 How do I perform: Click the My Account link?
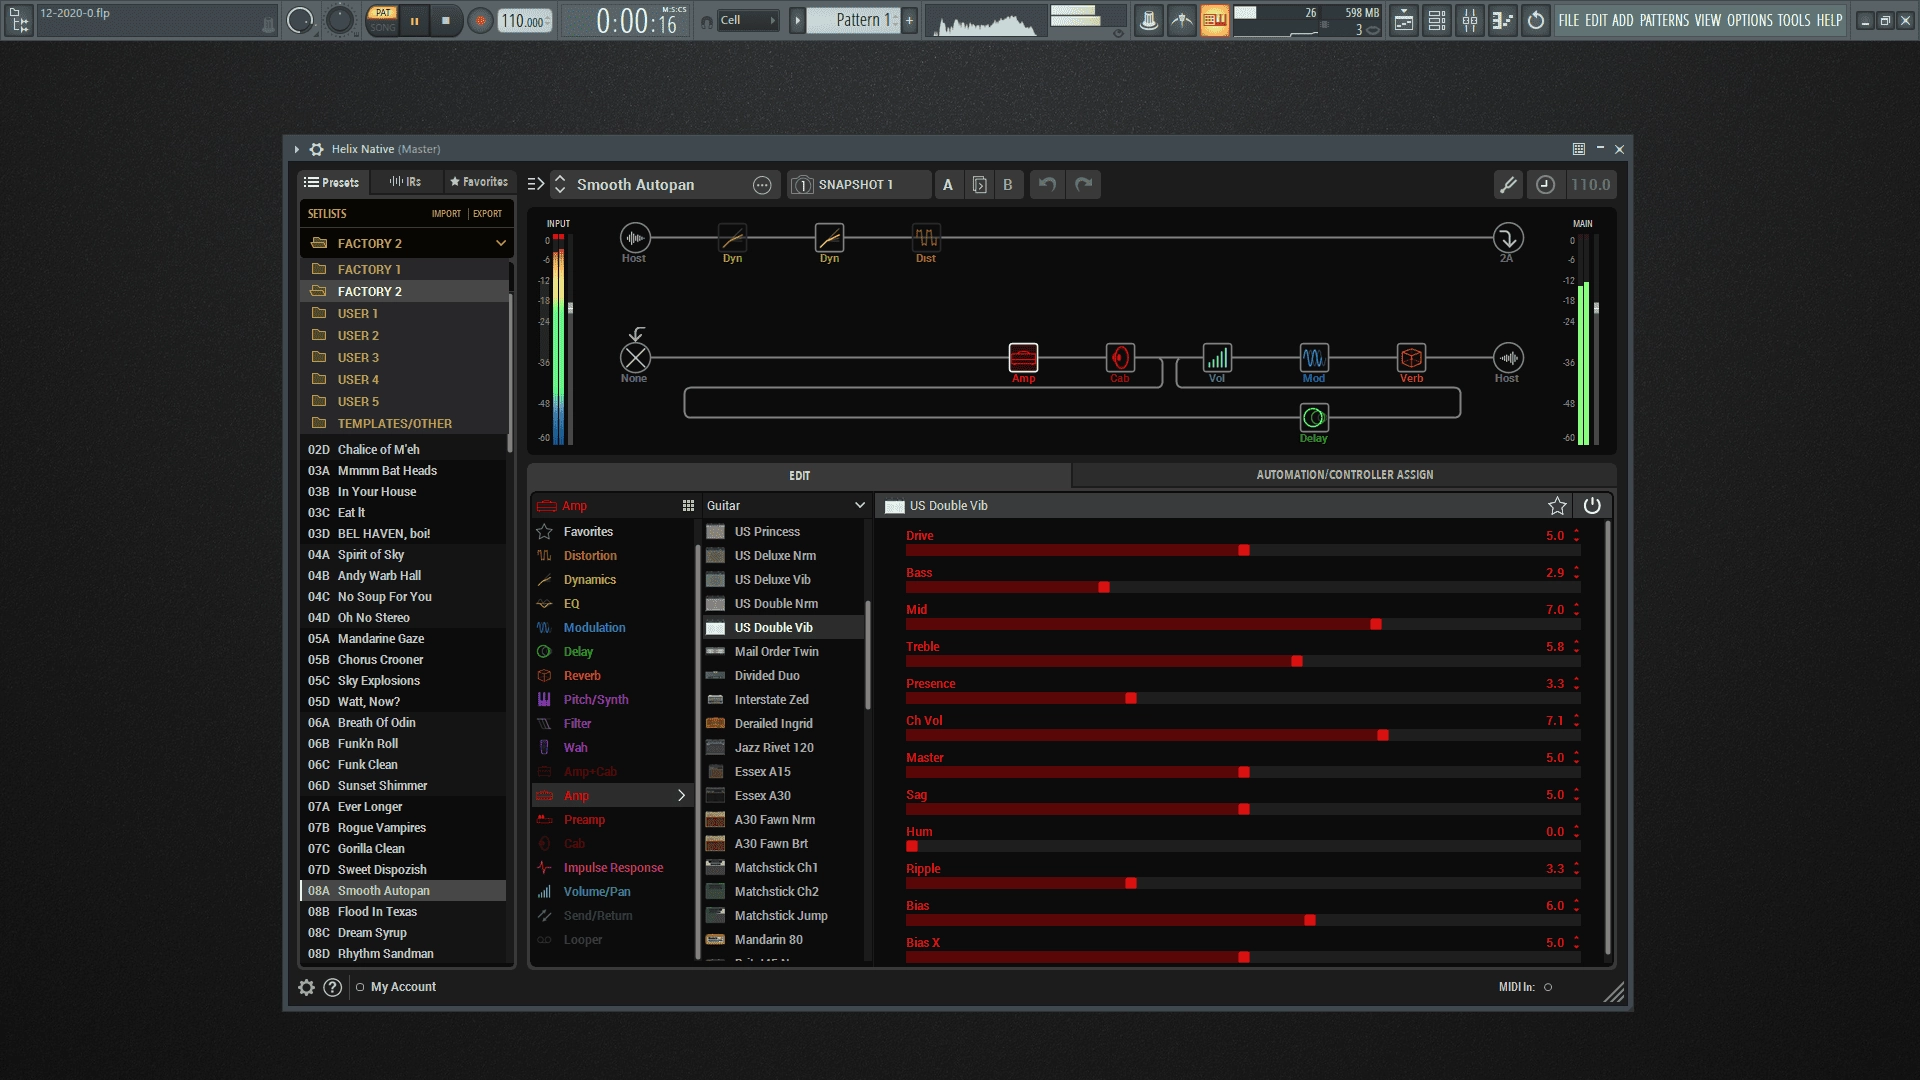pos(403,987)
